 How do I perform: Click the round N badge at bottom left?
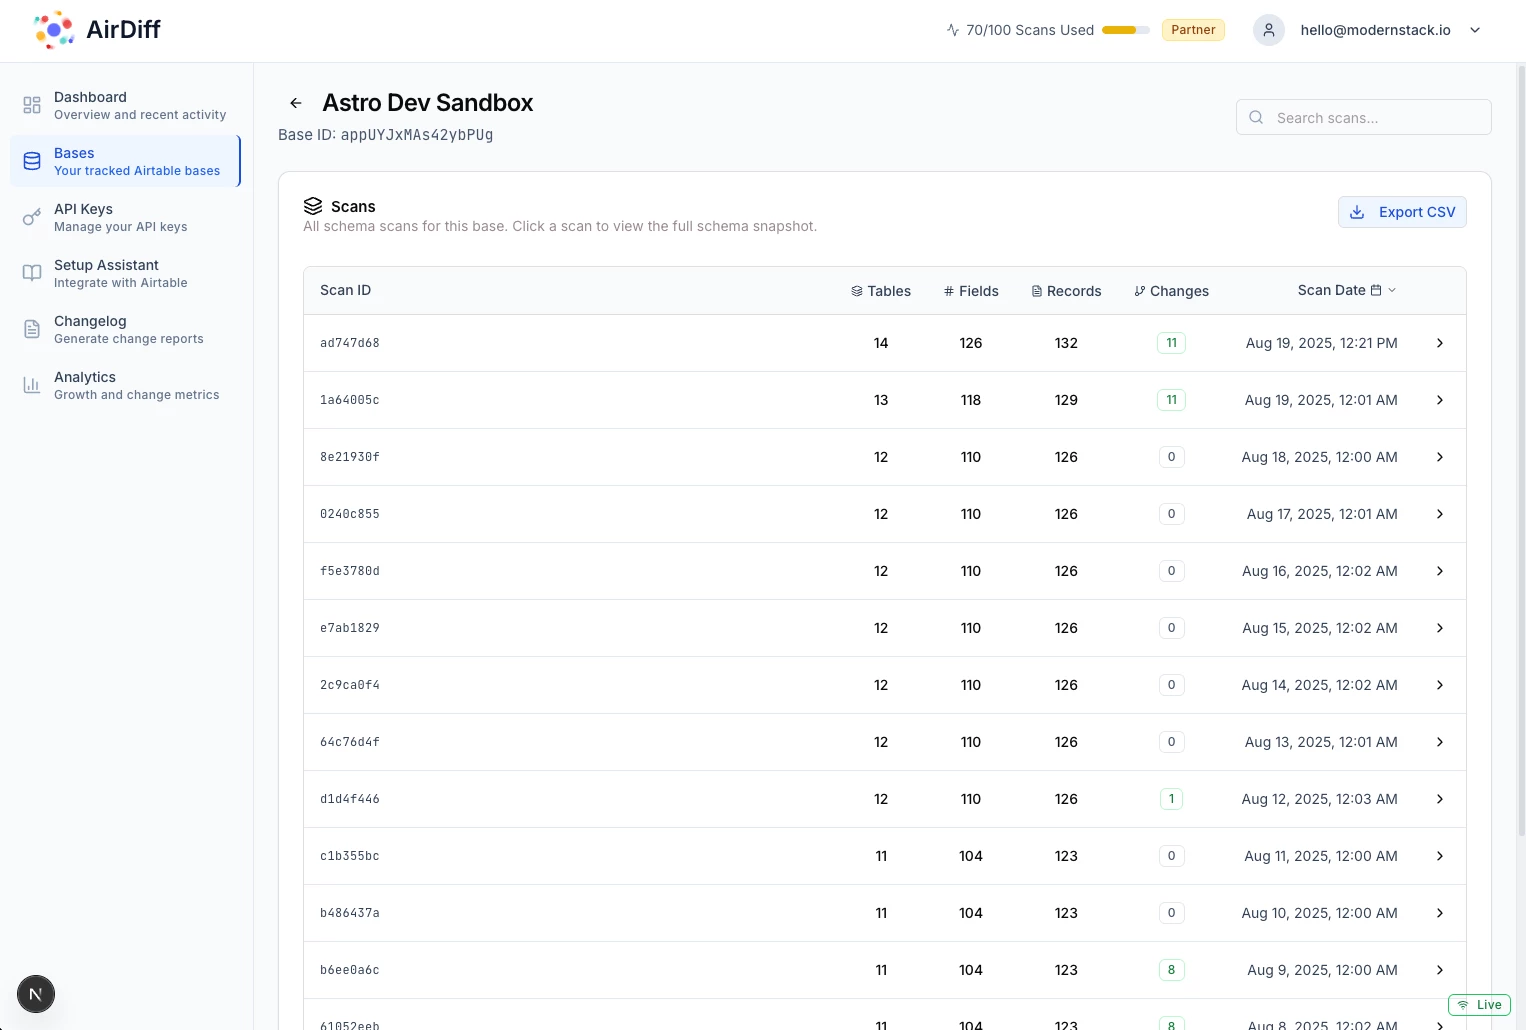tap(36, 994)
